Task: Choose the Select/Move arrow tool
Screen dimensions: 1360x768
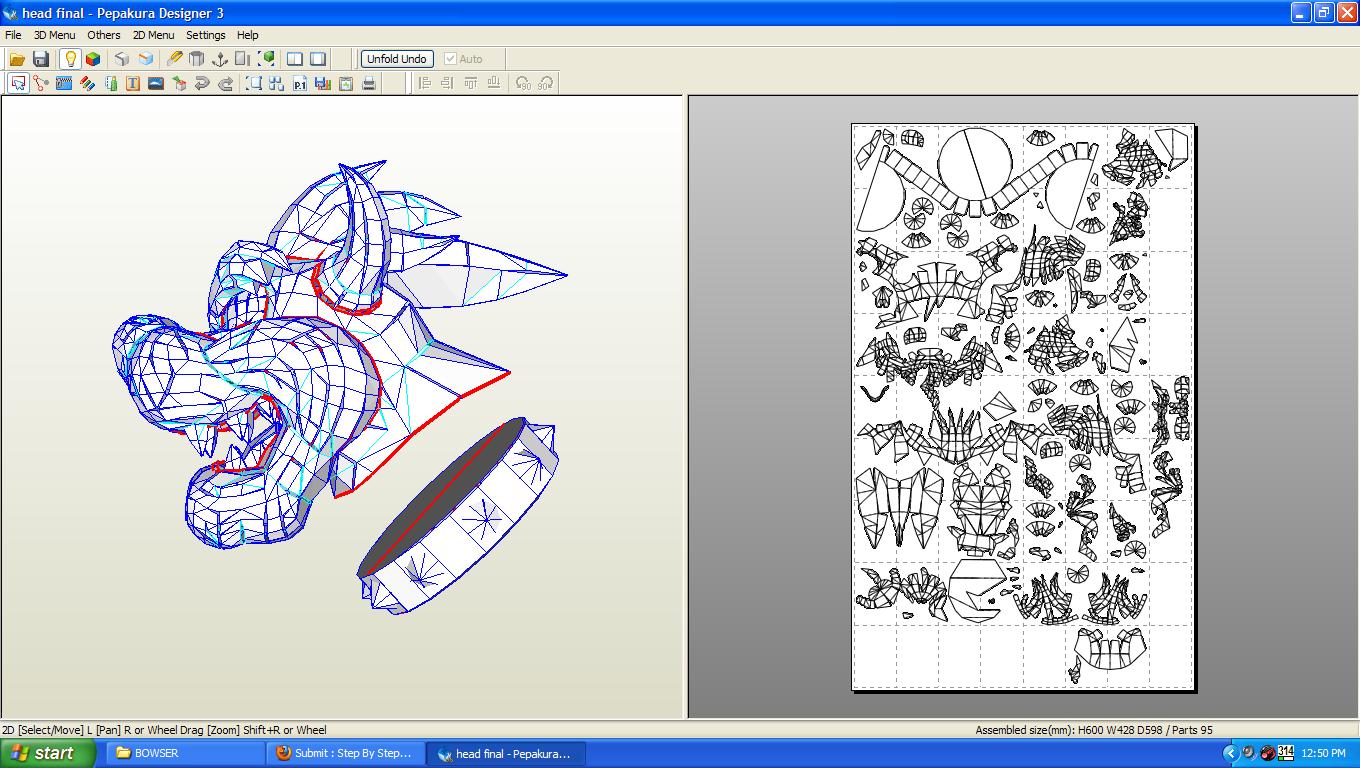Action: coord(18,83)
